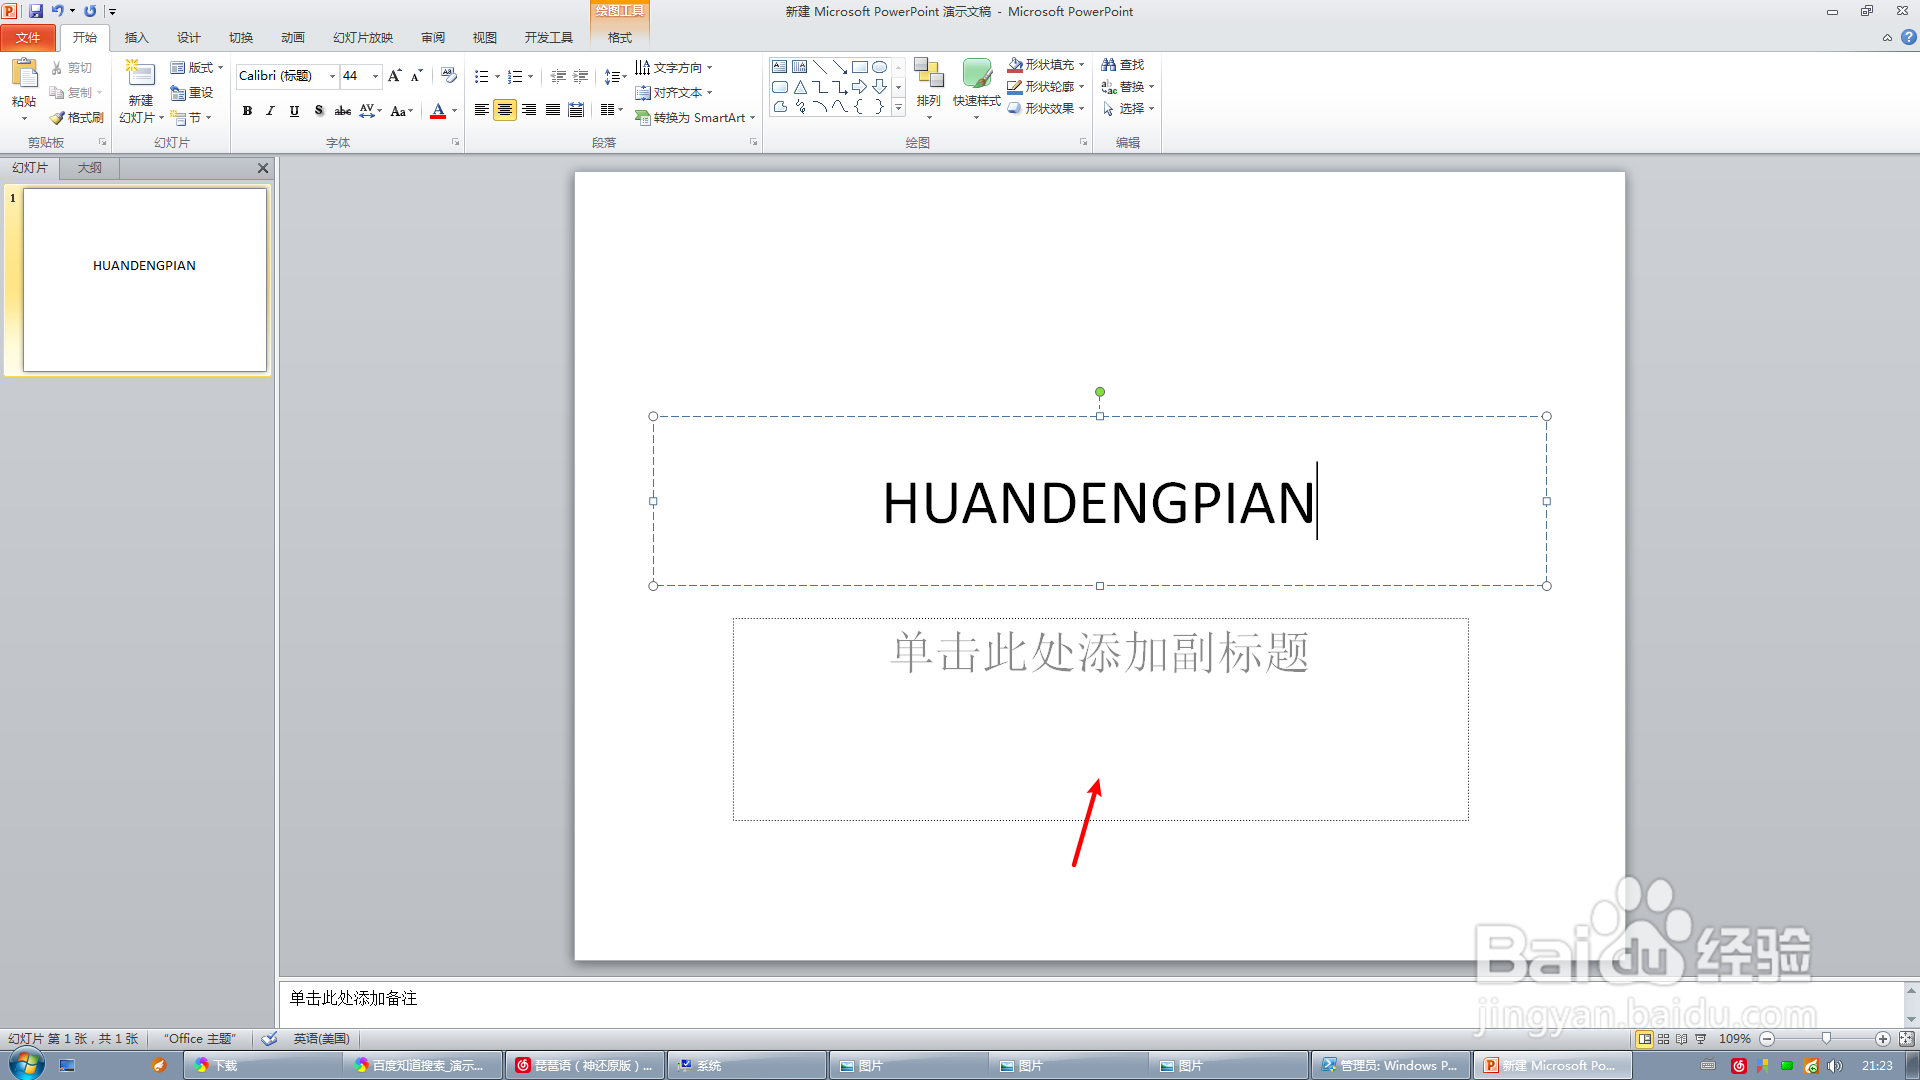Image resolution: width=1920 pixels, height=1080 pixels.
Task: Switch to the Animations (动画) tab
Action: click(292, 38)
